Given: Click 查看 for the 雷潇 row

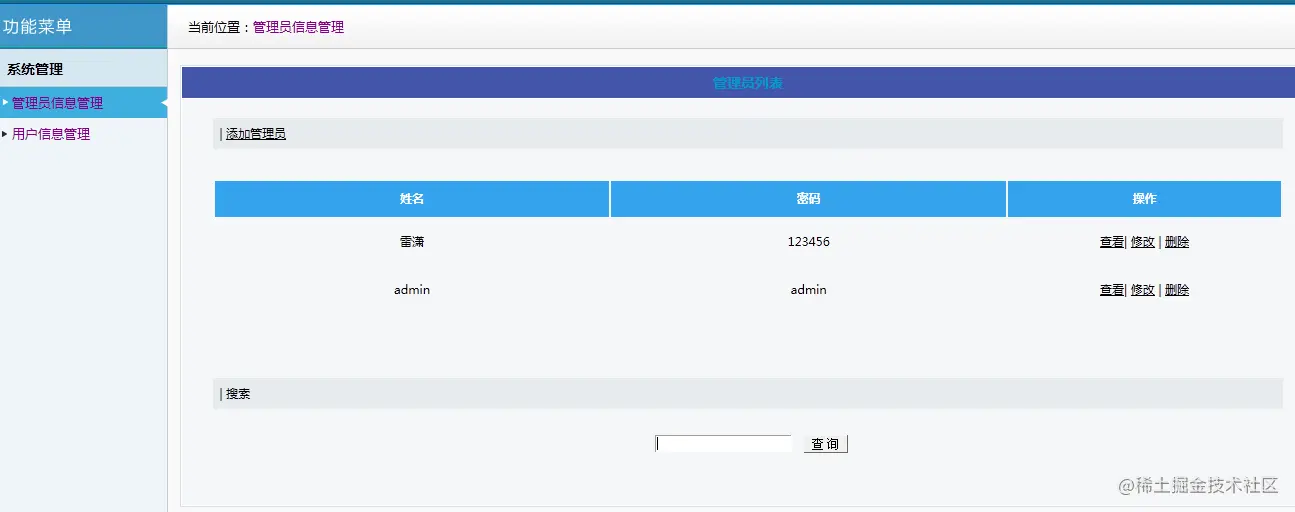Looking at the screenshot, I should click(1112, 242).
